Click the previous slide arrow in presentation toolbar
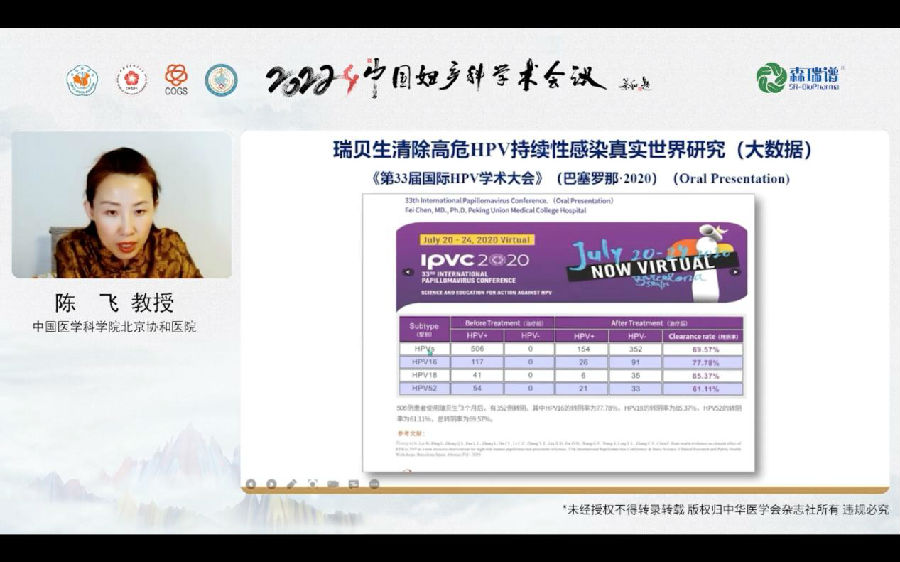Screen dimensions: 900x562 (253, 484)
